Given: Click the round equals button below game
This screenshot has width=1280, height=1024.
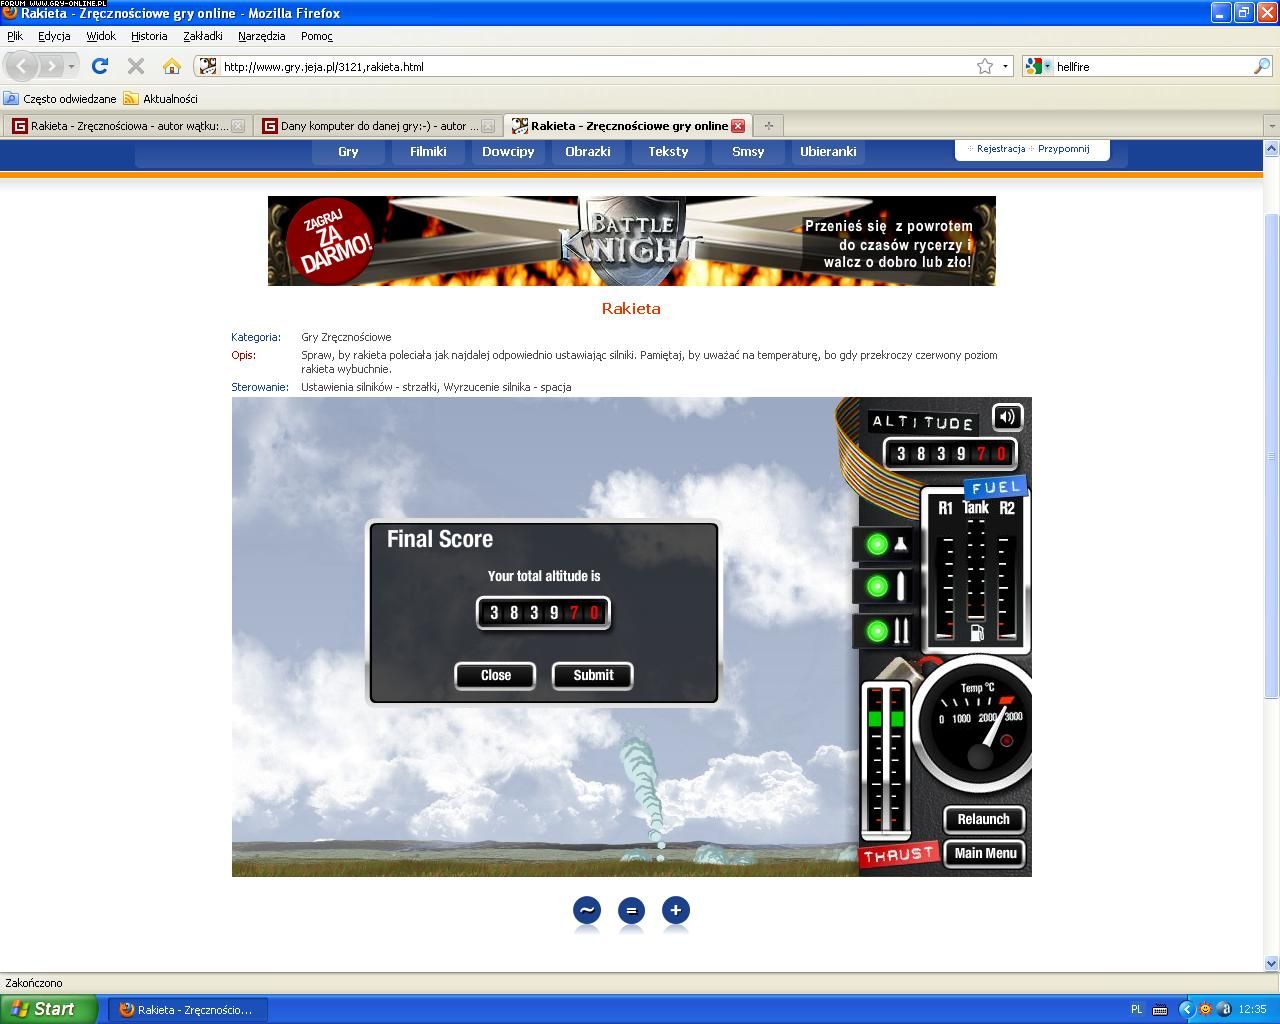Looking at the screenshot, I should [x=631, y=910].
